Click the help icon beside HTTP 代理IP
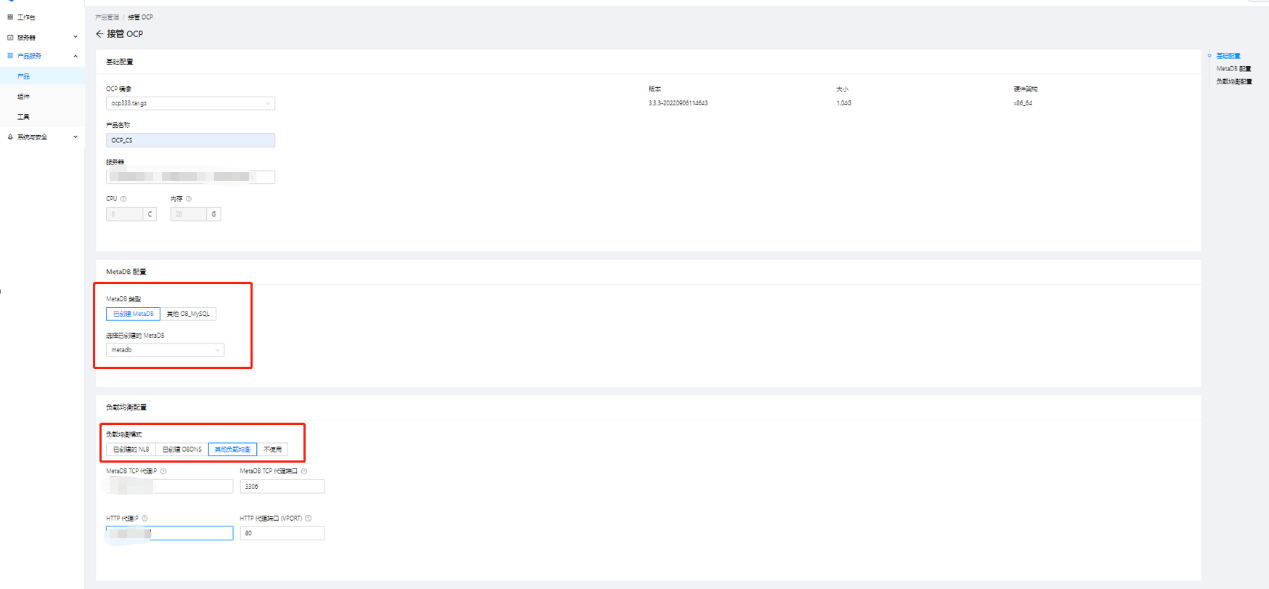Screen dimensions: 1269x589 point(145,518)
